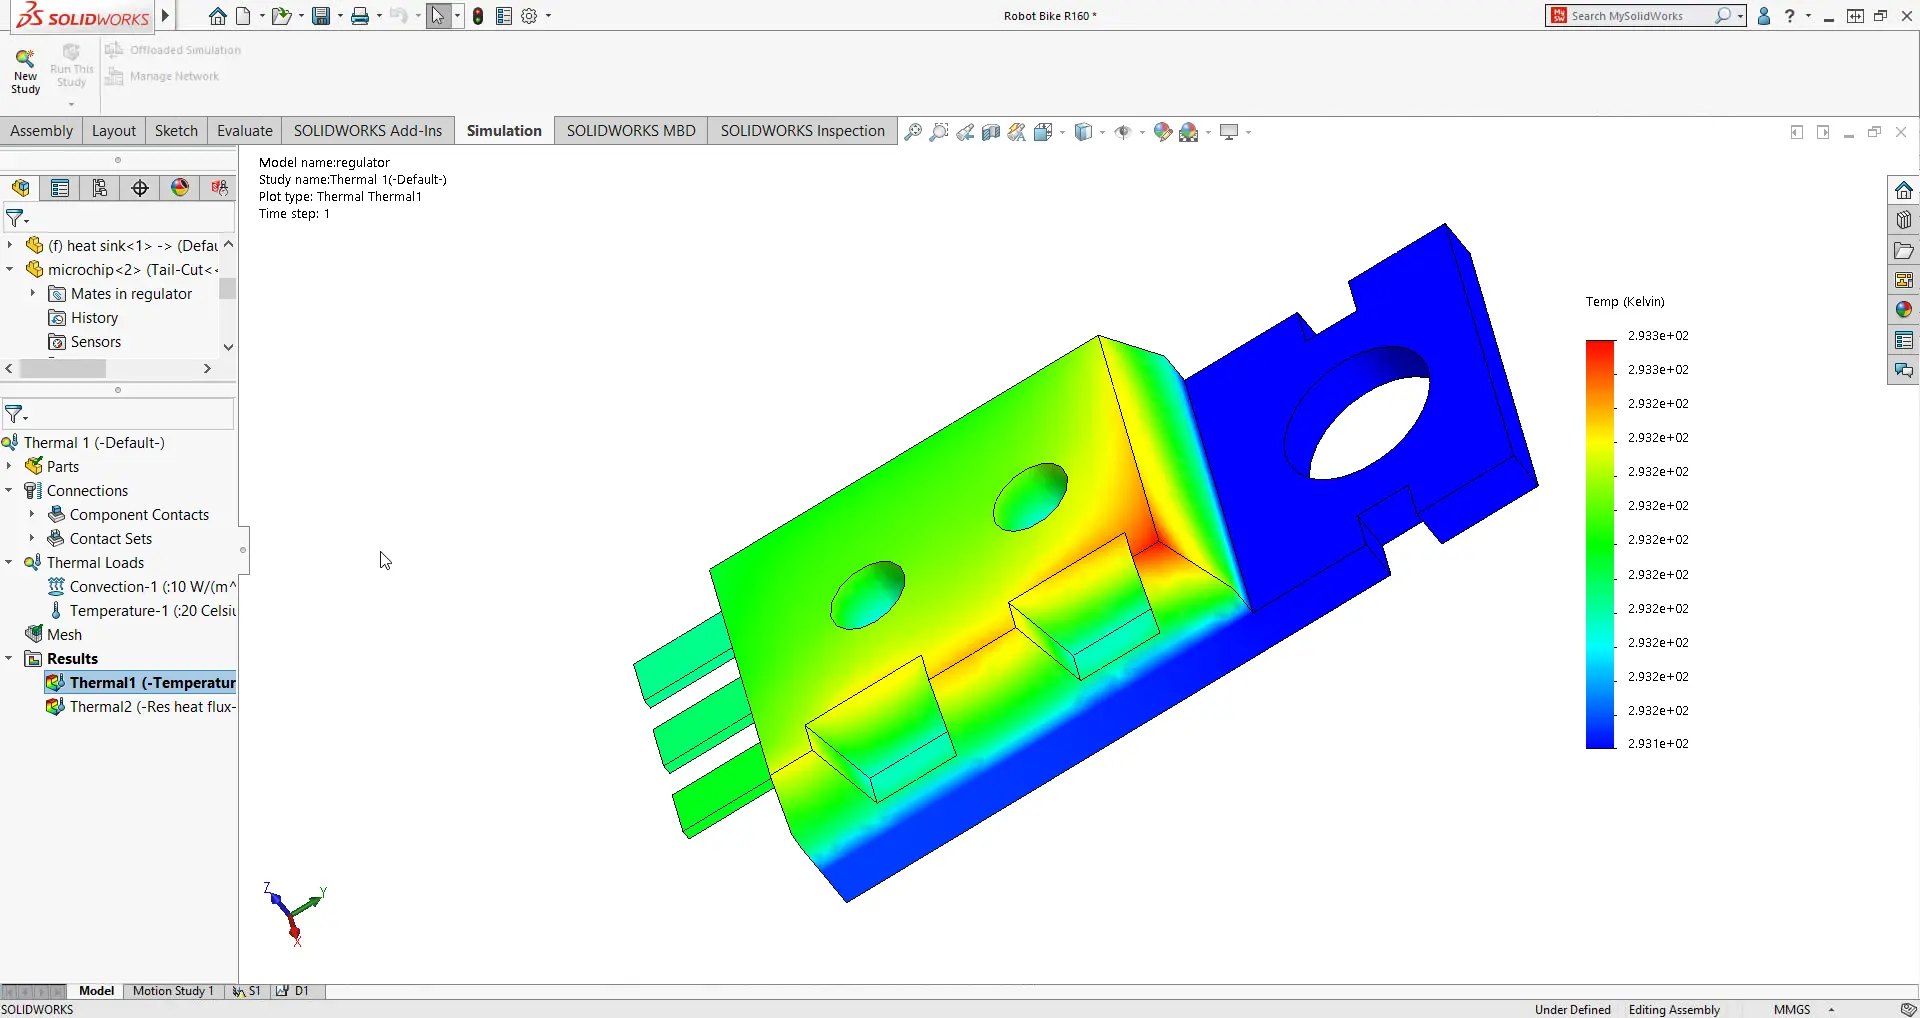Click the Section View icon
Screen dimensions: 1920x1018
991,132
